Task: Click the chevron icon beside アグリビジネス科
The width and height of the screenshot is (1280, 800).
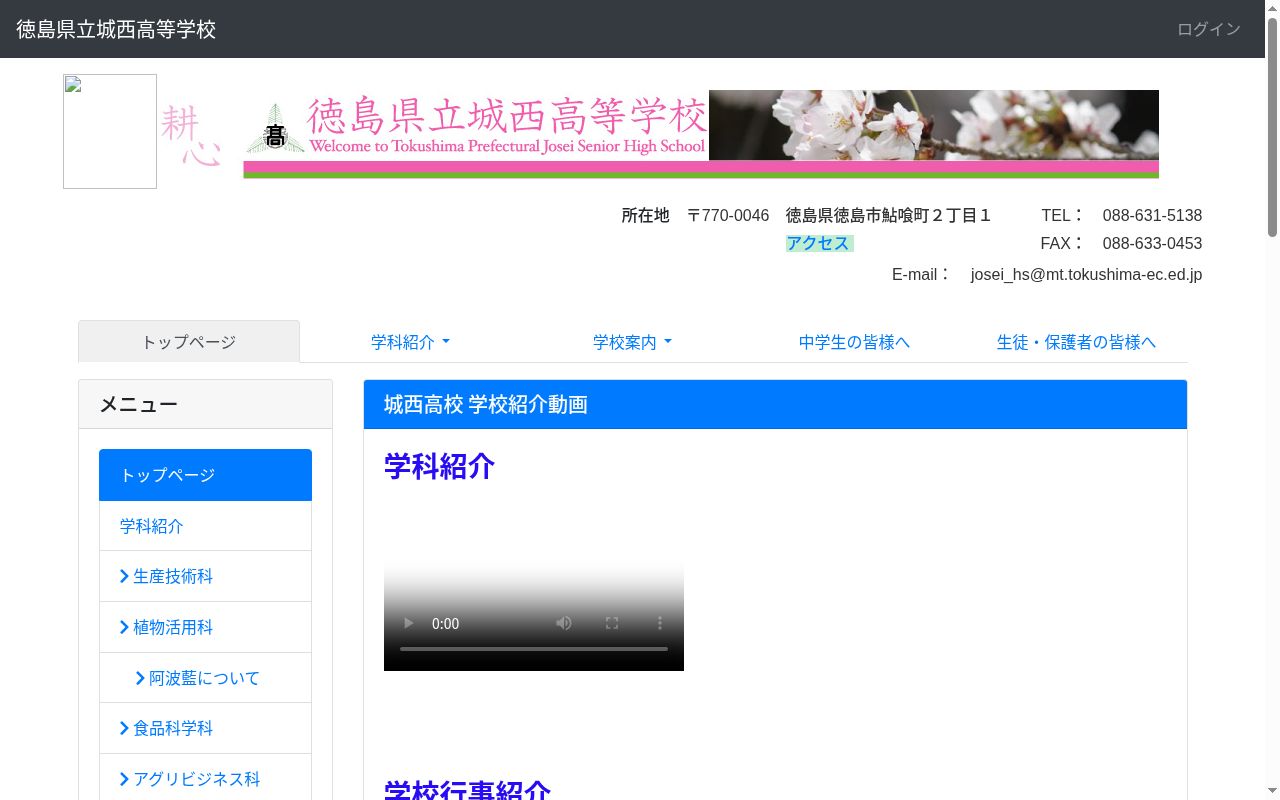Action: (x=125, y=779)
